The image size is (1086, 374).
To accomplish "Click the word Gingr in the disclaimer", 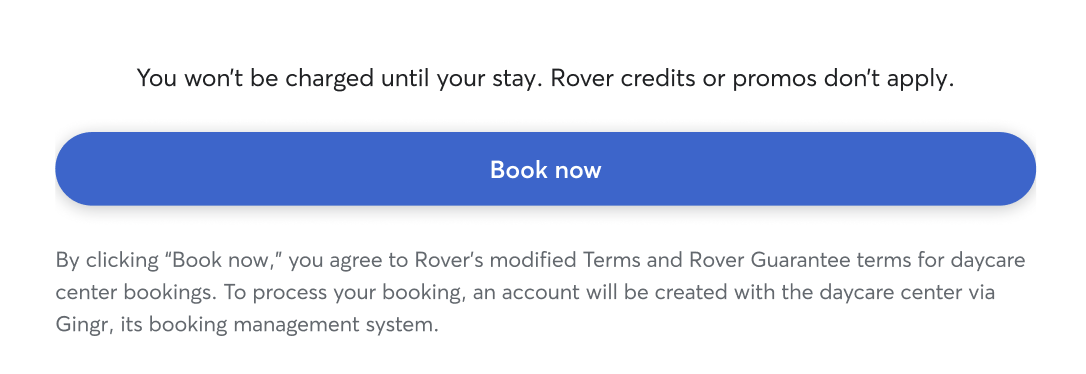I will point(84,325).
